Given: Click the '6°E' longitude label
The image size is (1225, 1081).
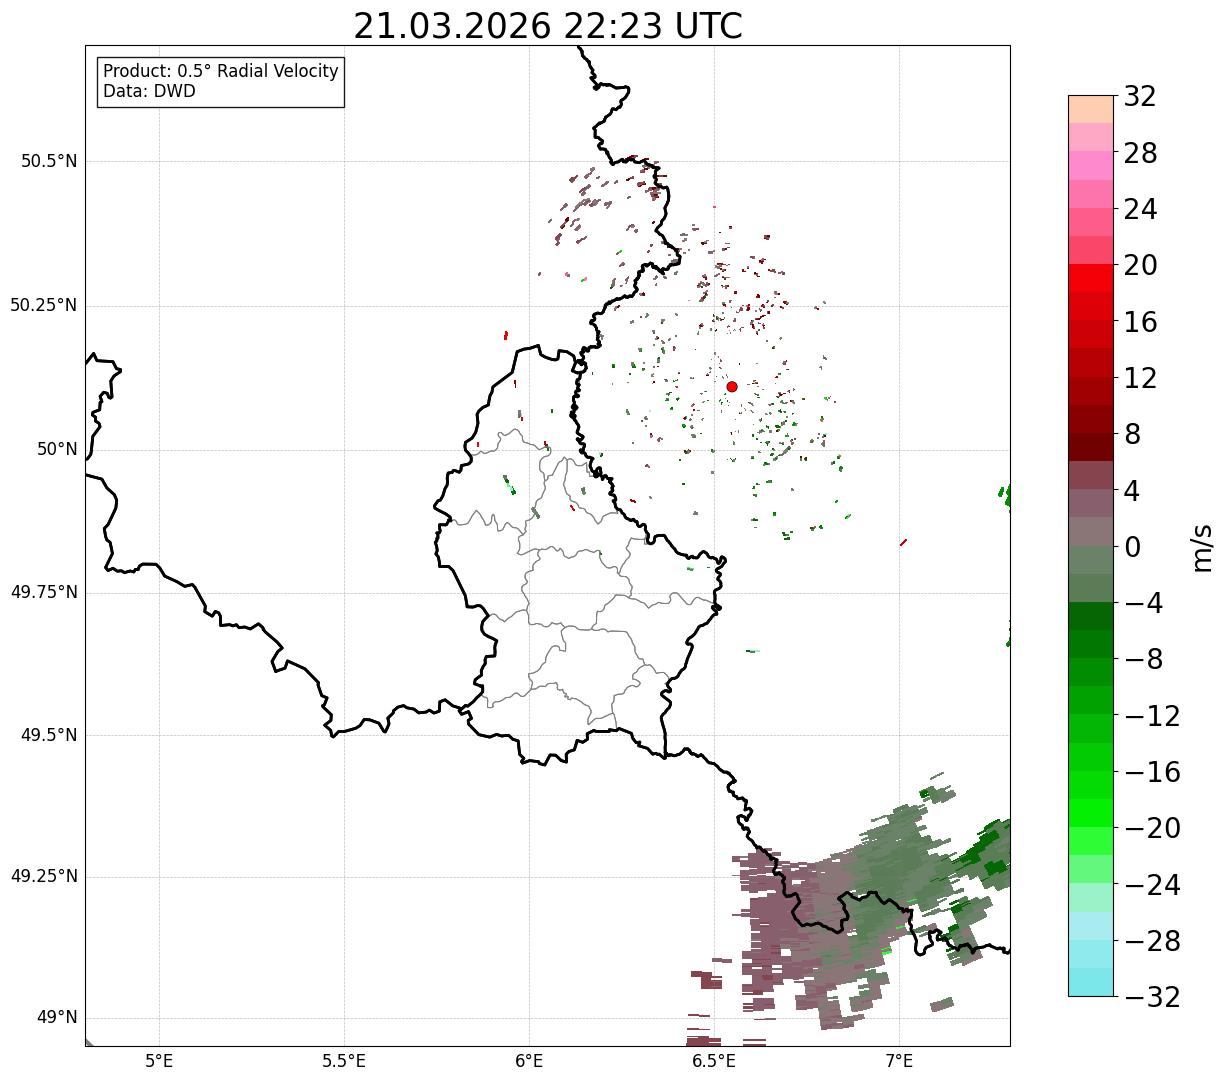Looking at the screenshot, I should [529, 1061].
